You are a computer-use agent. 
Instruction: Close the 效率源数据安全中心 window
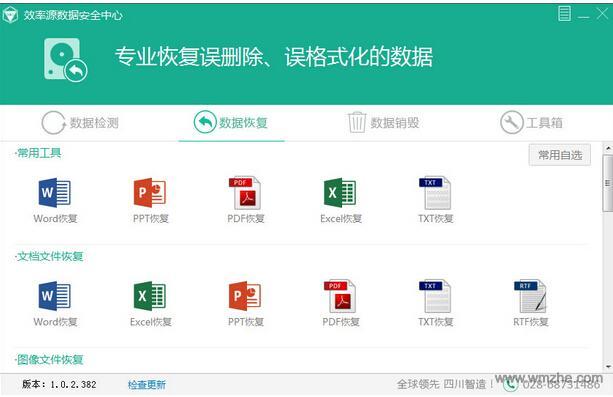pos(602,14)
